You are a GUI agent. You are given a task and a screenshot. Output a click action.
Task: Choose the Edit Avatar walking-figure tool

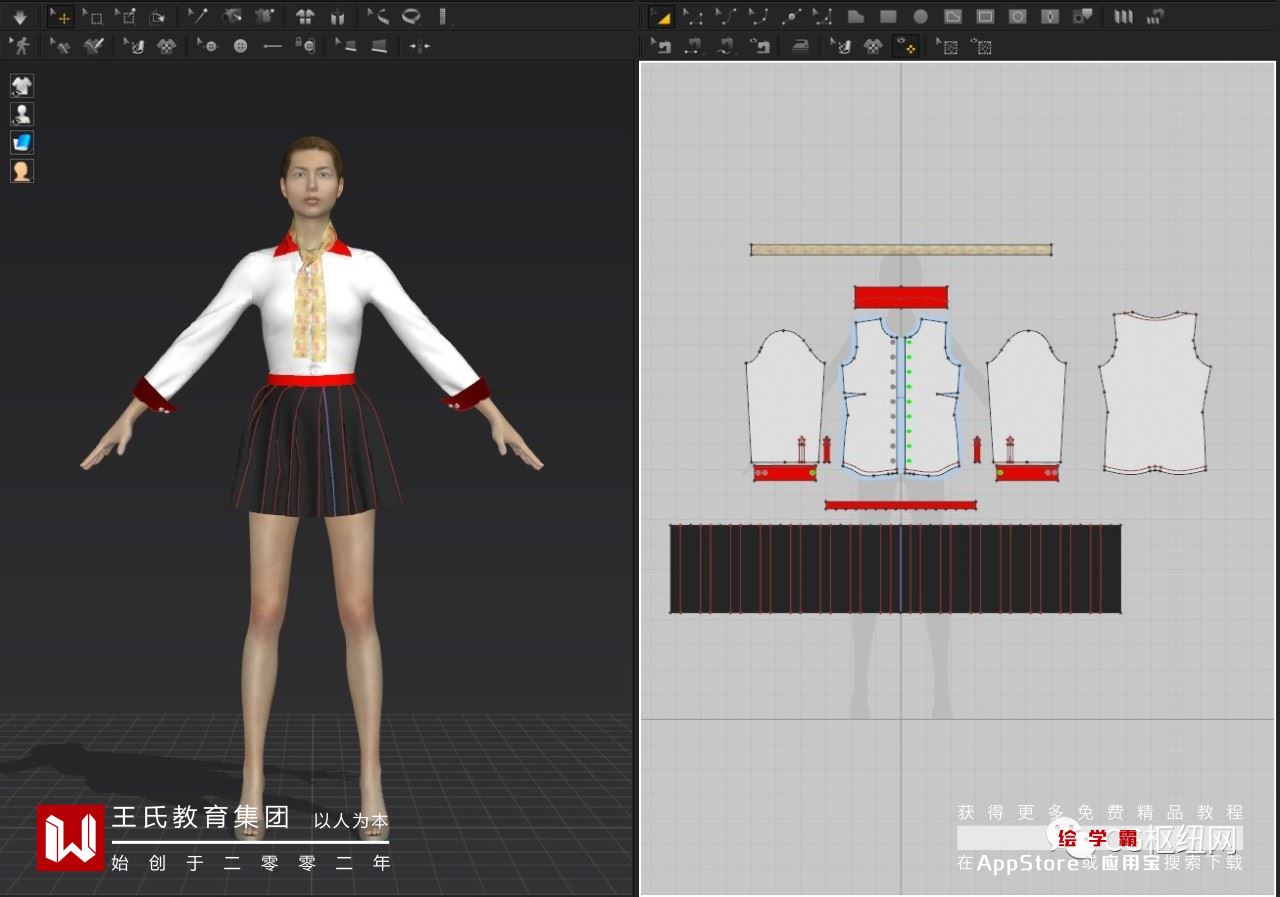point(19,46)
